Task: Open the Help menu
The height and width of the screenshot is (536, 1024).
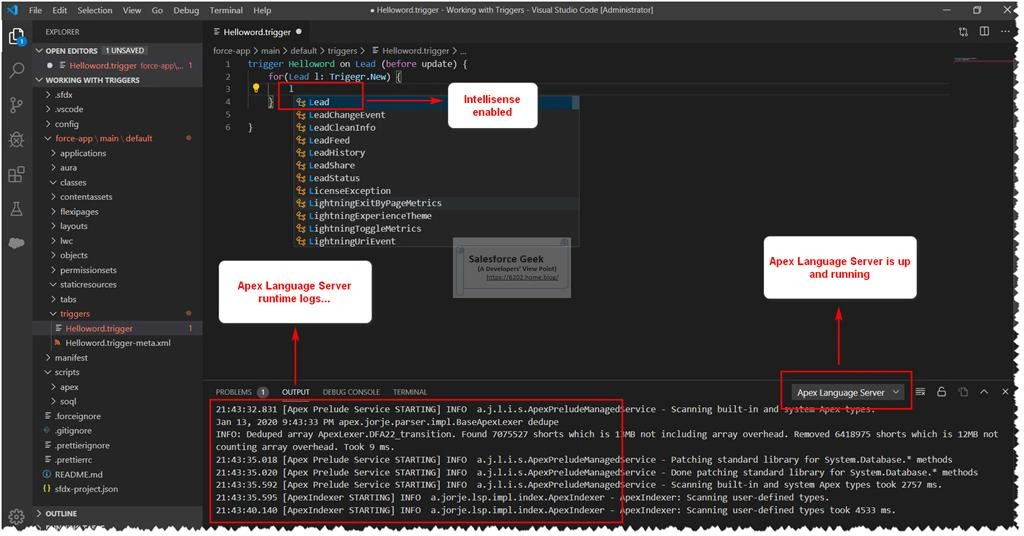Action: click(x=262, y=10)
